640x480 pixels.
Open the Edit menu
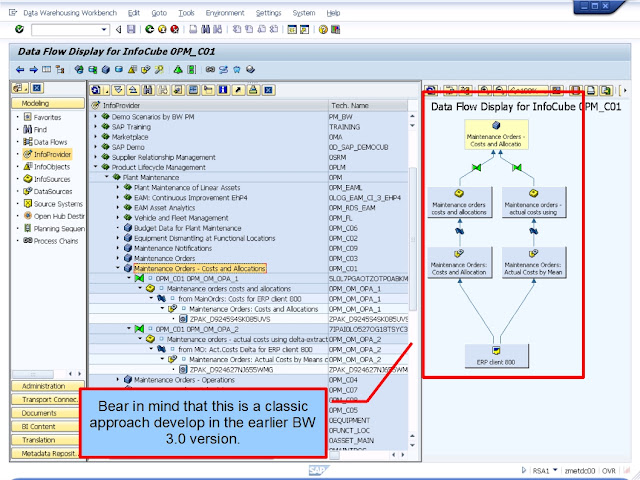[x=133, y=13]
